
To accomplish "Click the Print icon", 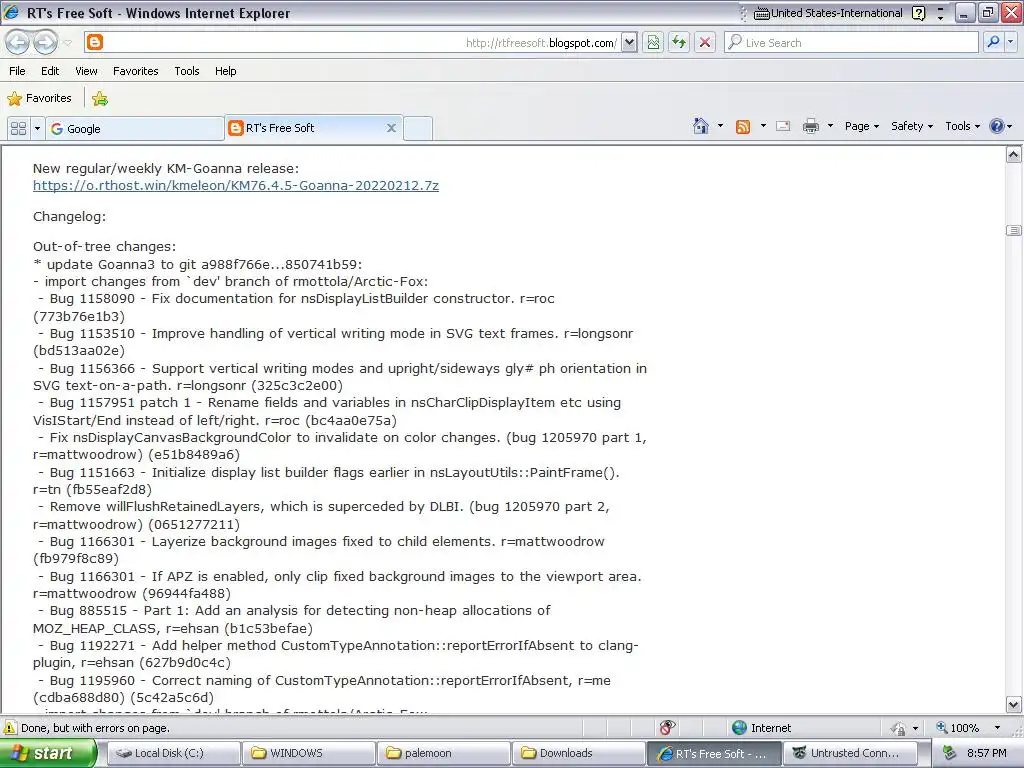I will point(810,126).
